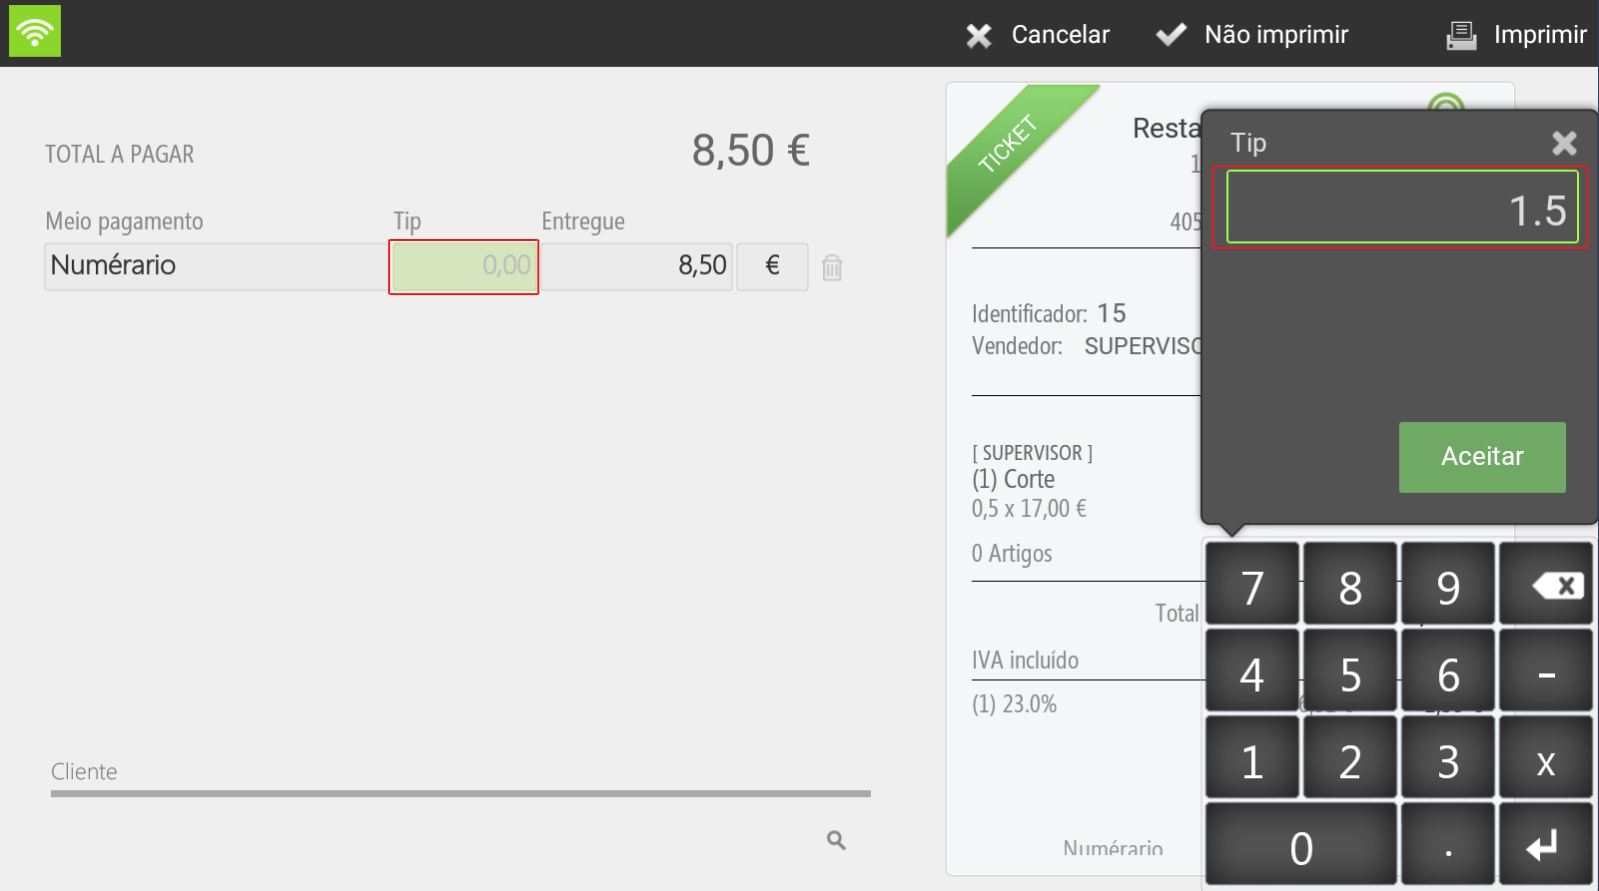Click the Entregue amount field 8,50
Viewport: 1599px width, 891px height.
[x=637, y=267]
